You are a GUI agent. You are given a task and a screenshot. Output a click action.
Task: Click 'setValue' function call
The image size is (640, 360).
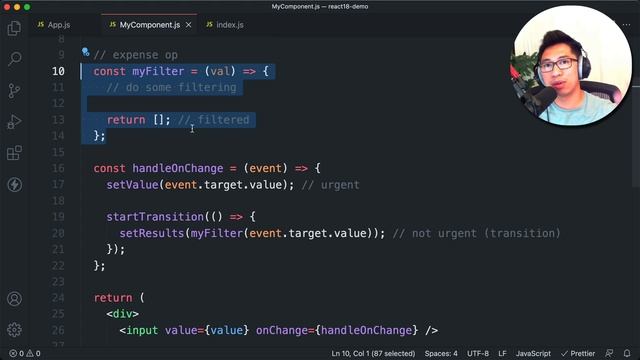(132, 185)
